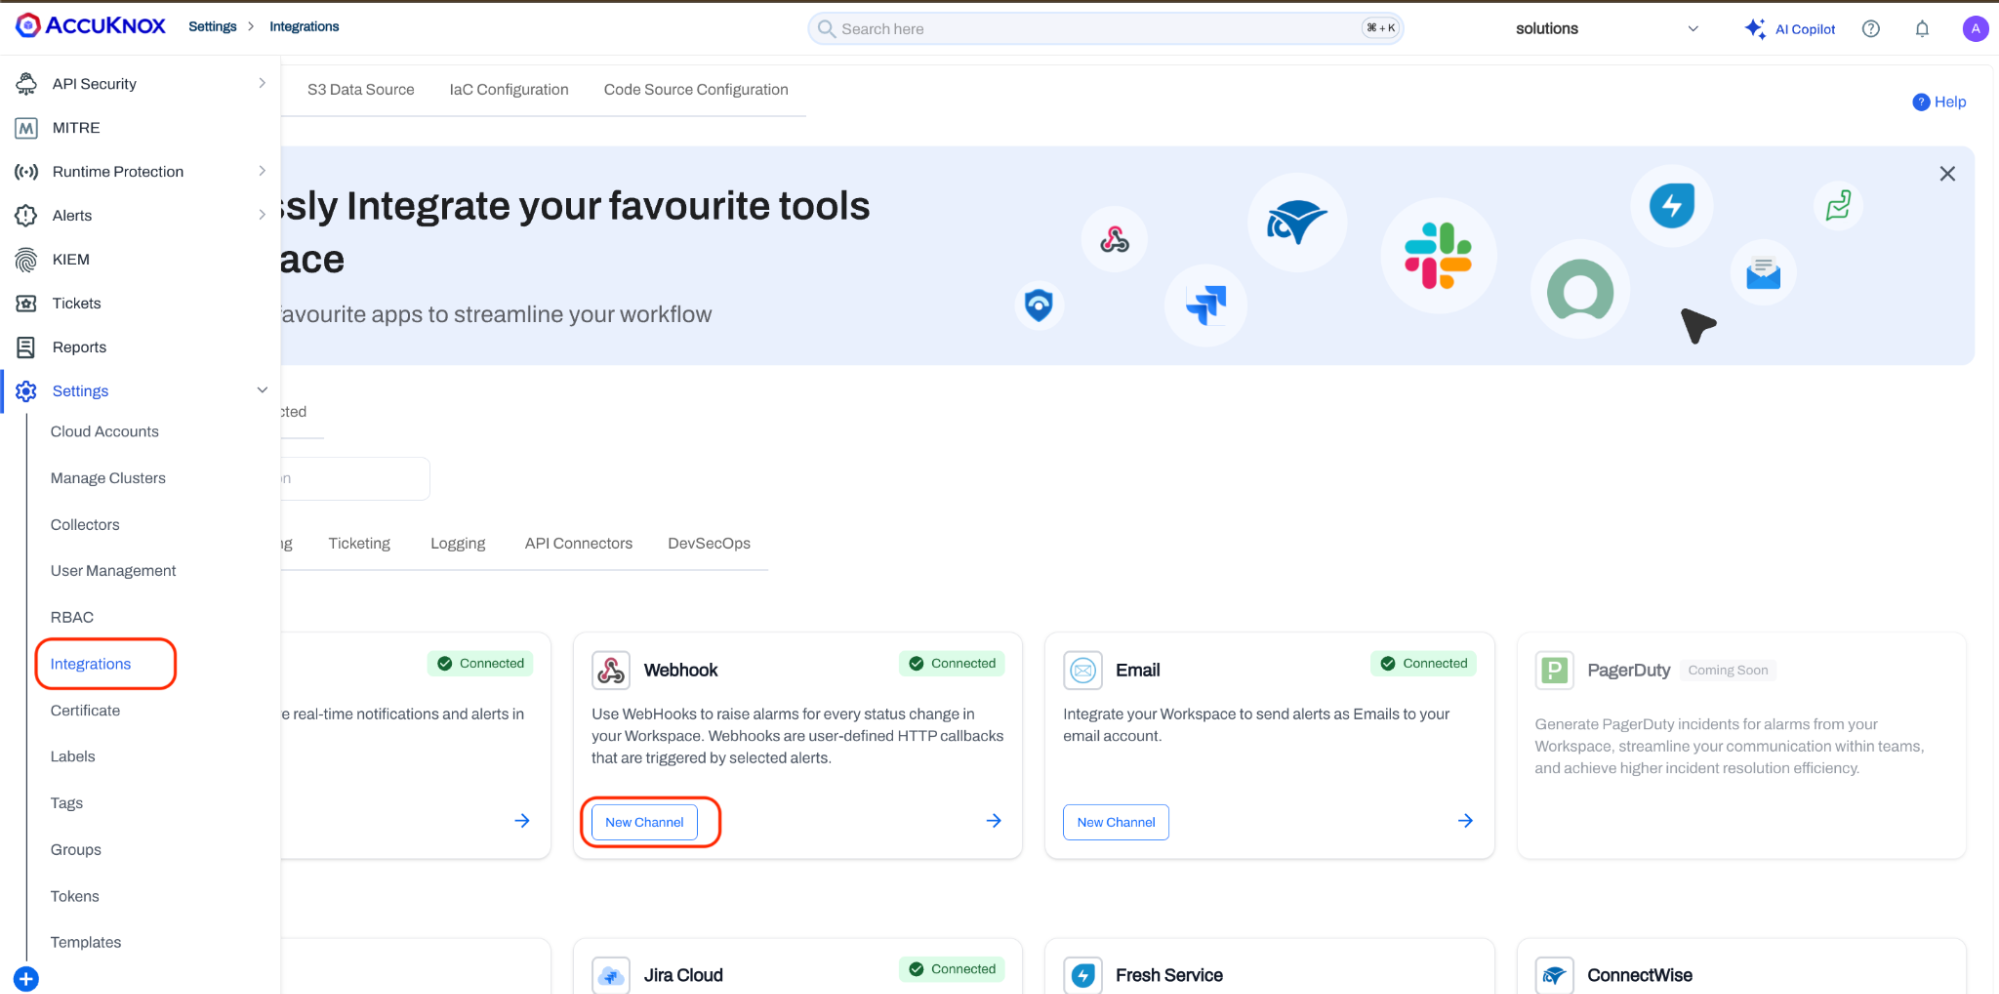
Task: Open User Management settings
Action: point(113,571)
